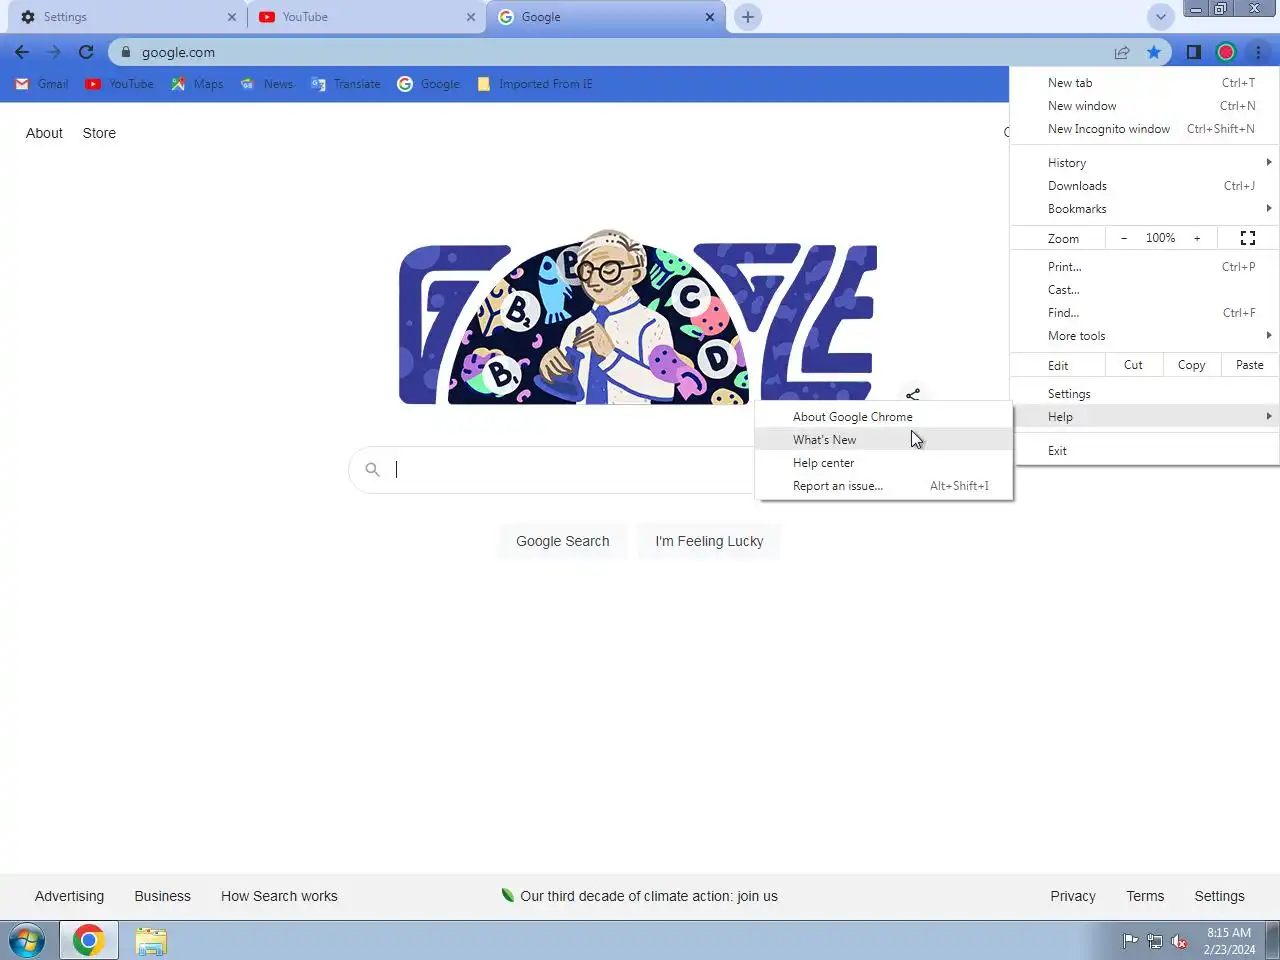Open How Search works link
The image size is (1280, 960).
(x=279, y=896)
